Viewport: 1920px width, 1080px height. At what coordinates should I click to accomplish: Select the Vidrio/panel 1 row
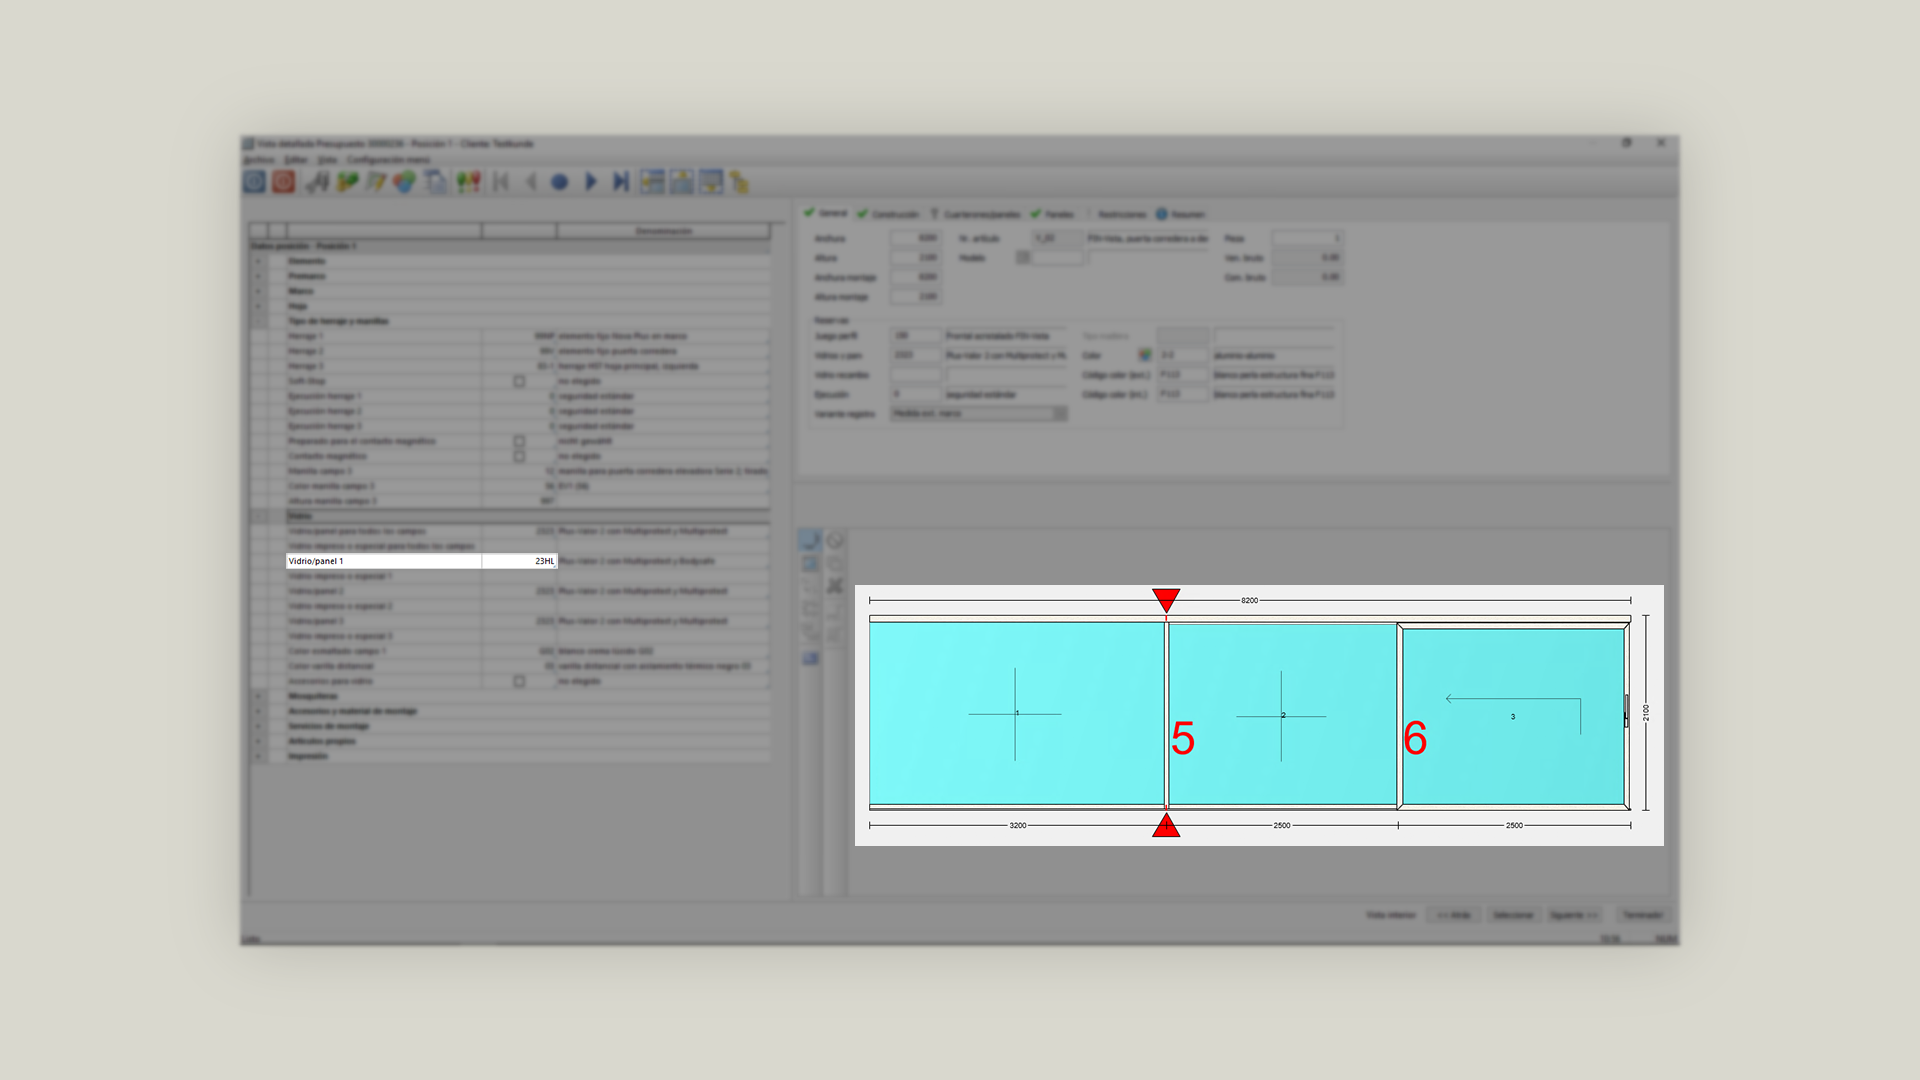[x=421, y=561]
